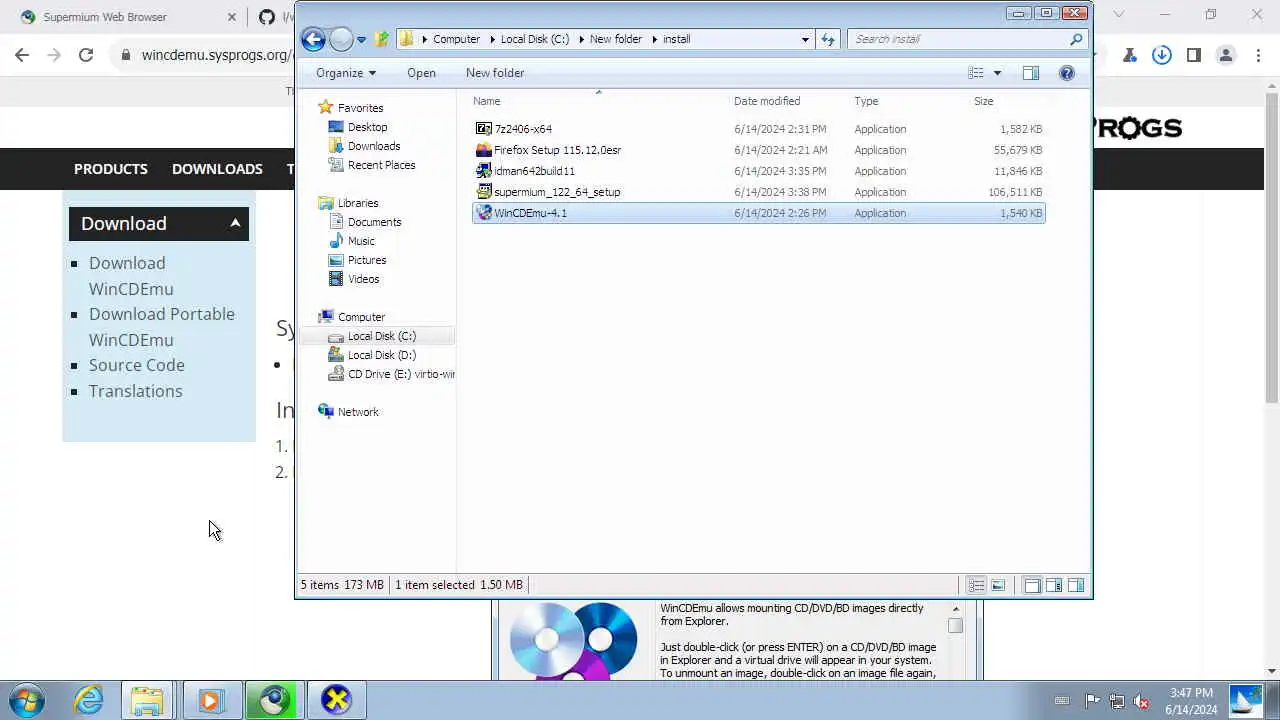The width and height of the screenshot is (1280, 720).
Task: Click the Open command in toolbar
Action: pos(421,73)
